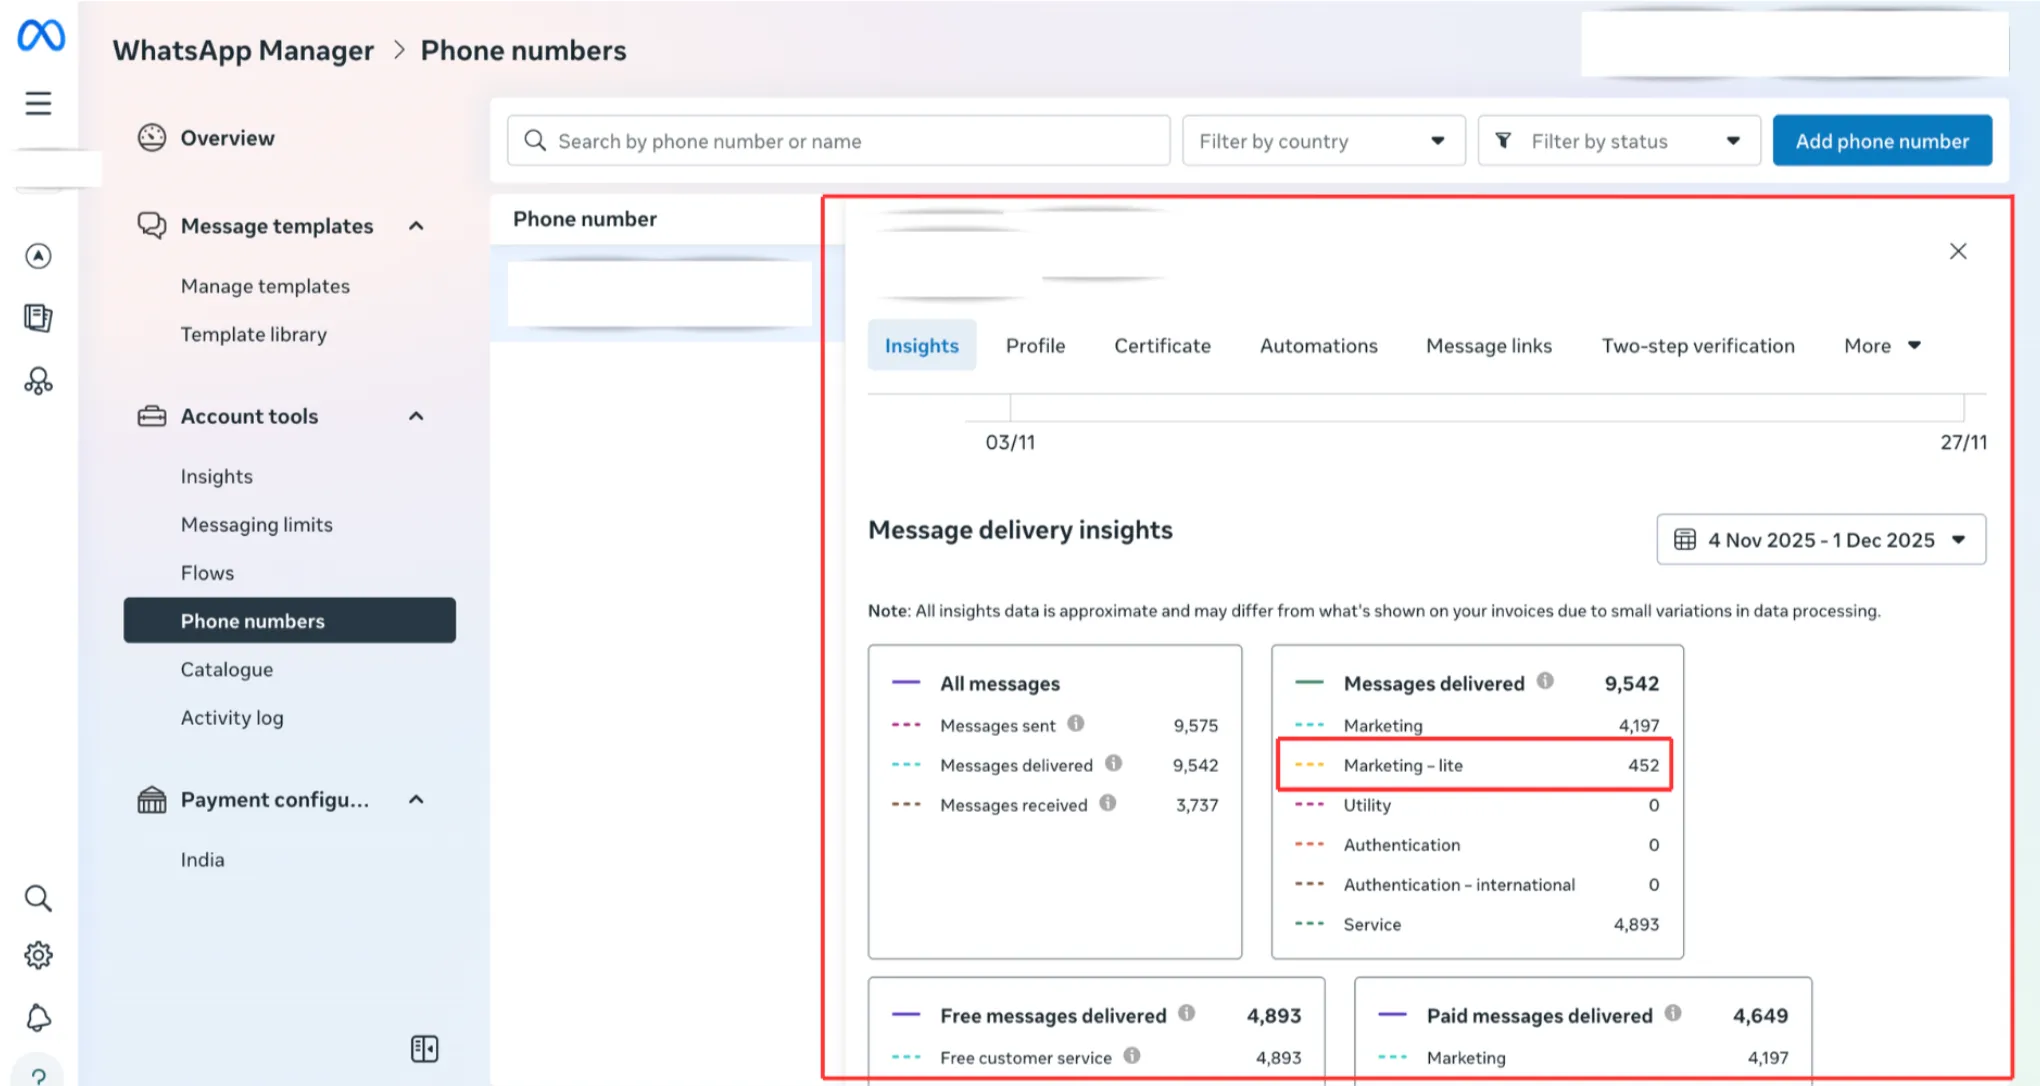2040x1086 pixels.
Task: Switch to the Profile tab
Action: point(1035,346)
